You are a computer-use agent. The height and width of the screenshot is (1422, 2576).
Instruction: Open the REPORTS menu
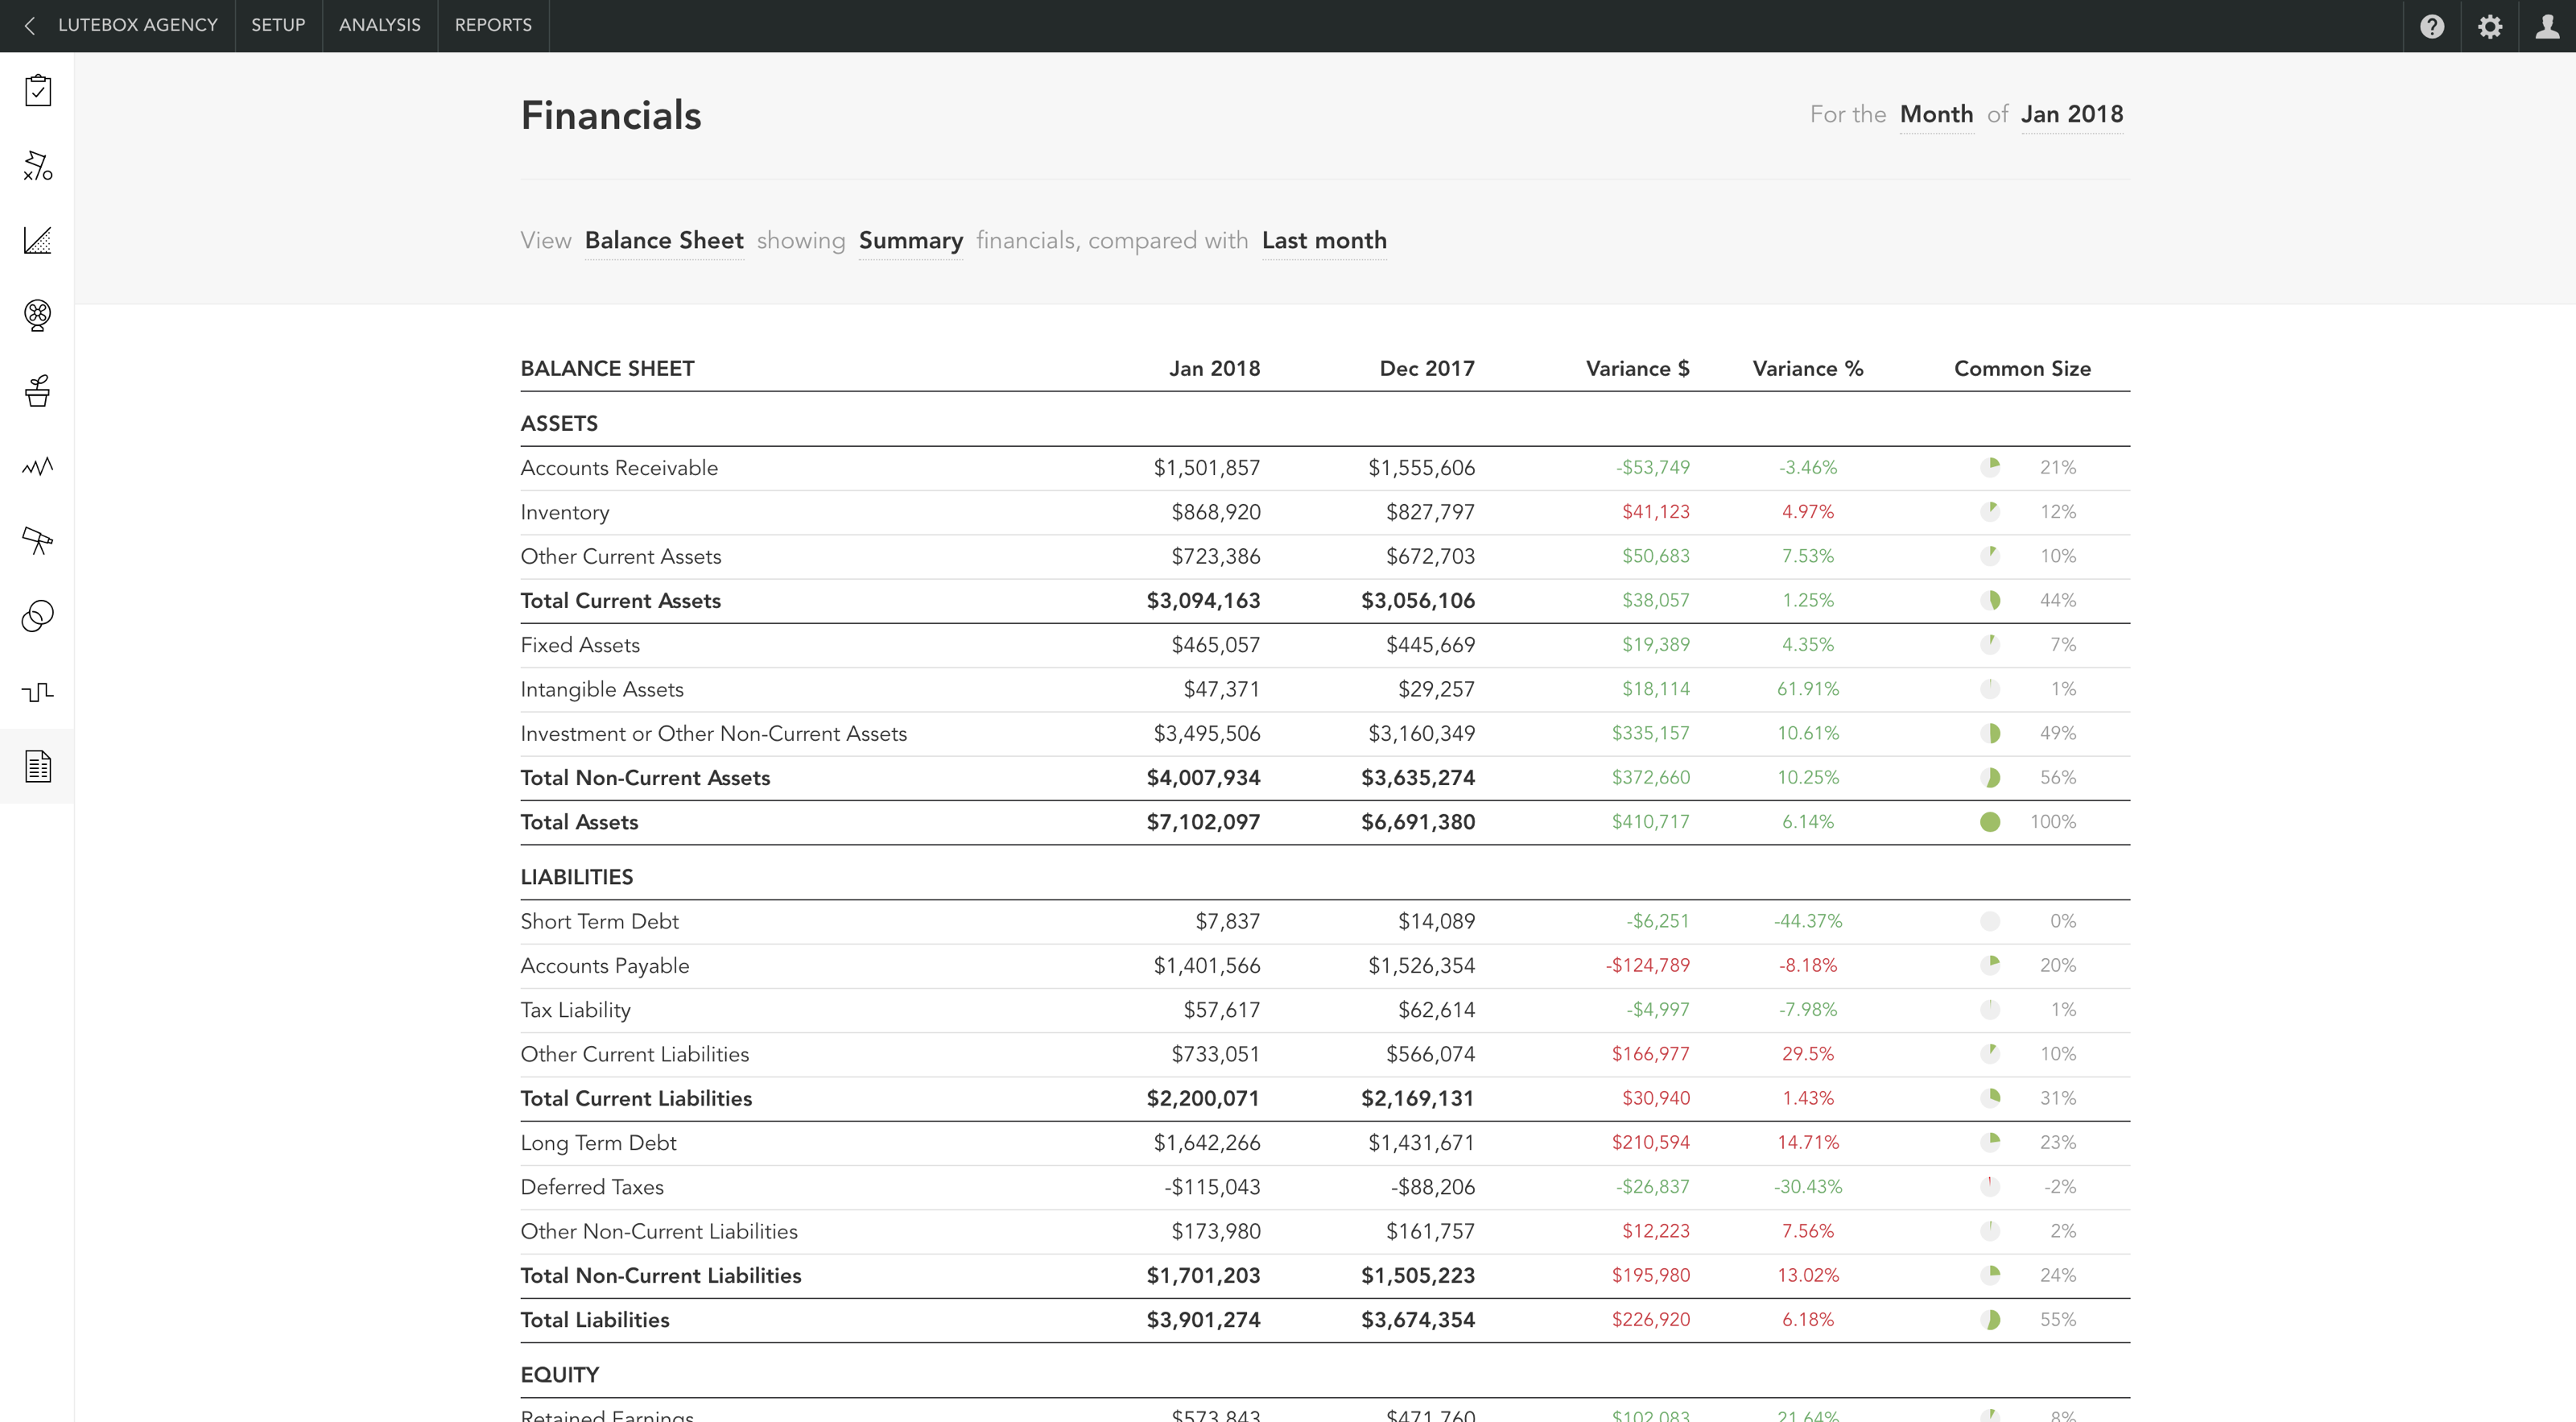493,25
